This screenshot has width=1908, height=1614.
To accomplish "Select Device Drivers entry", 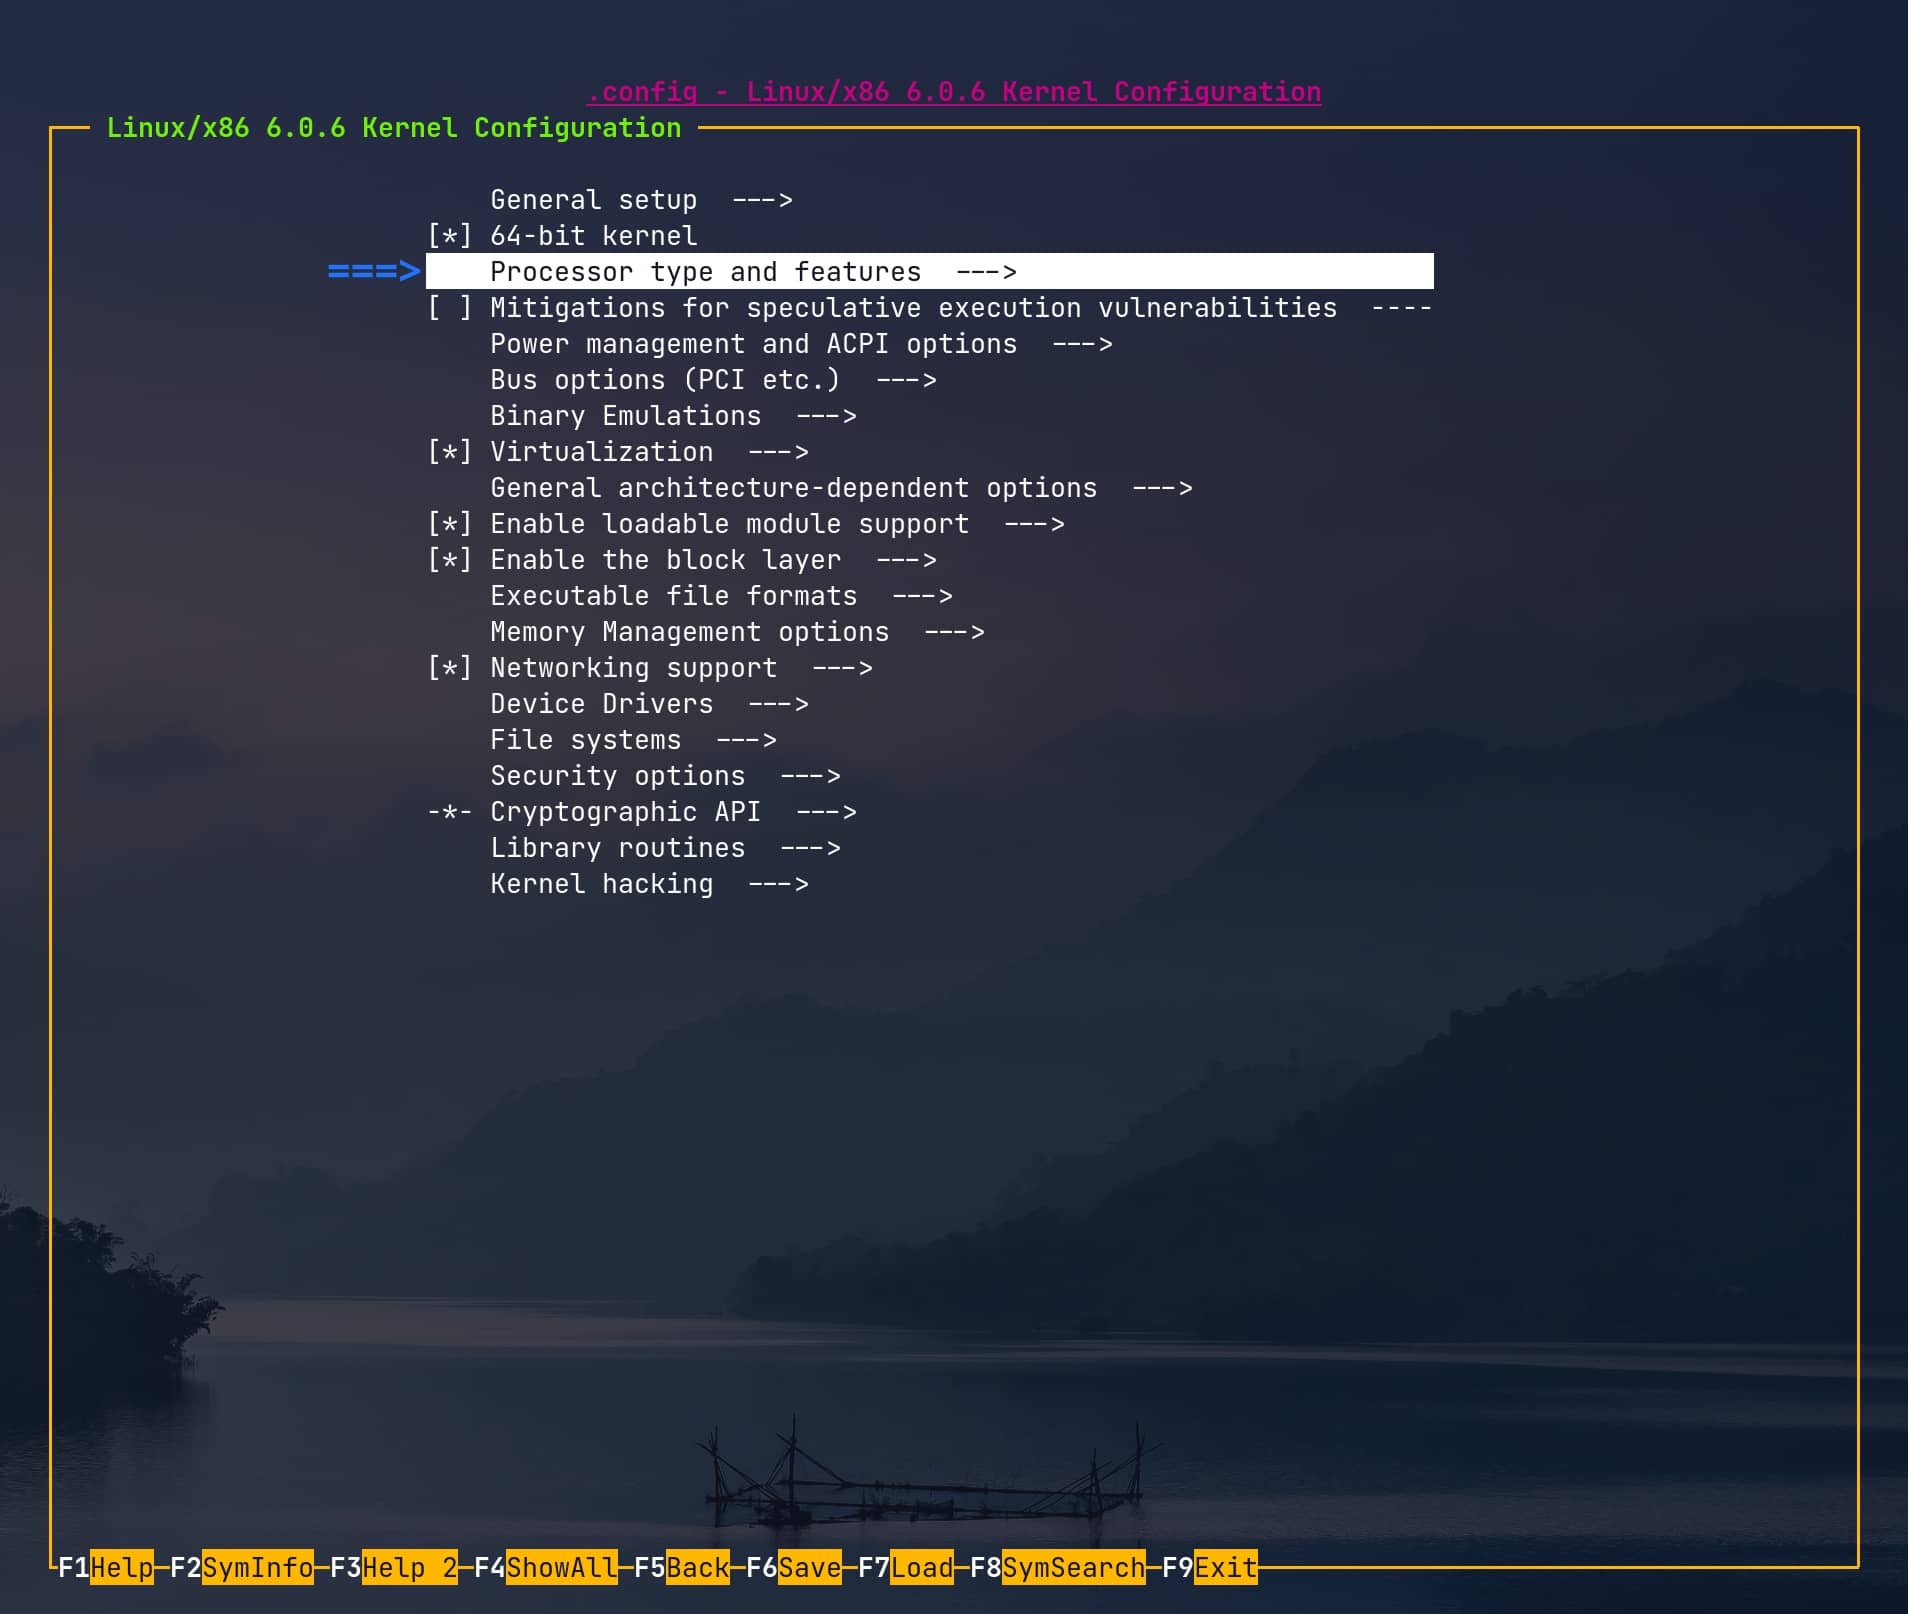I will coord(649,704).
